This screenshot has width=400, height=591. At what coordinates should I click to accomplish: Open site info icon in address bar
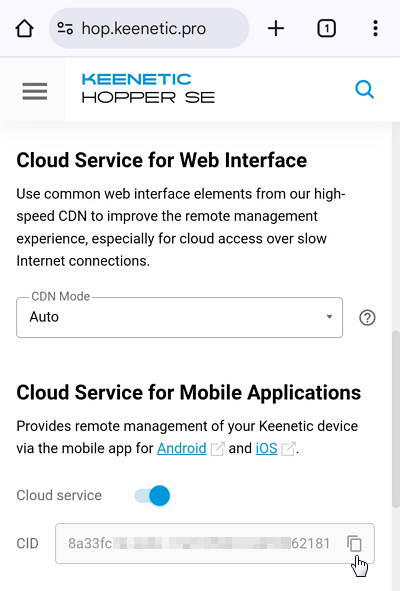65,28
